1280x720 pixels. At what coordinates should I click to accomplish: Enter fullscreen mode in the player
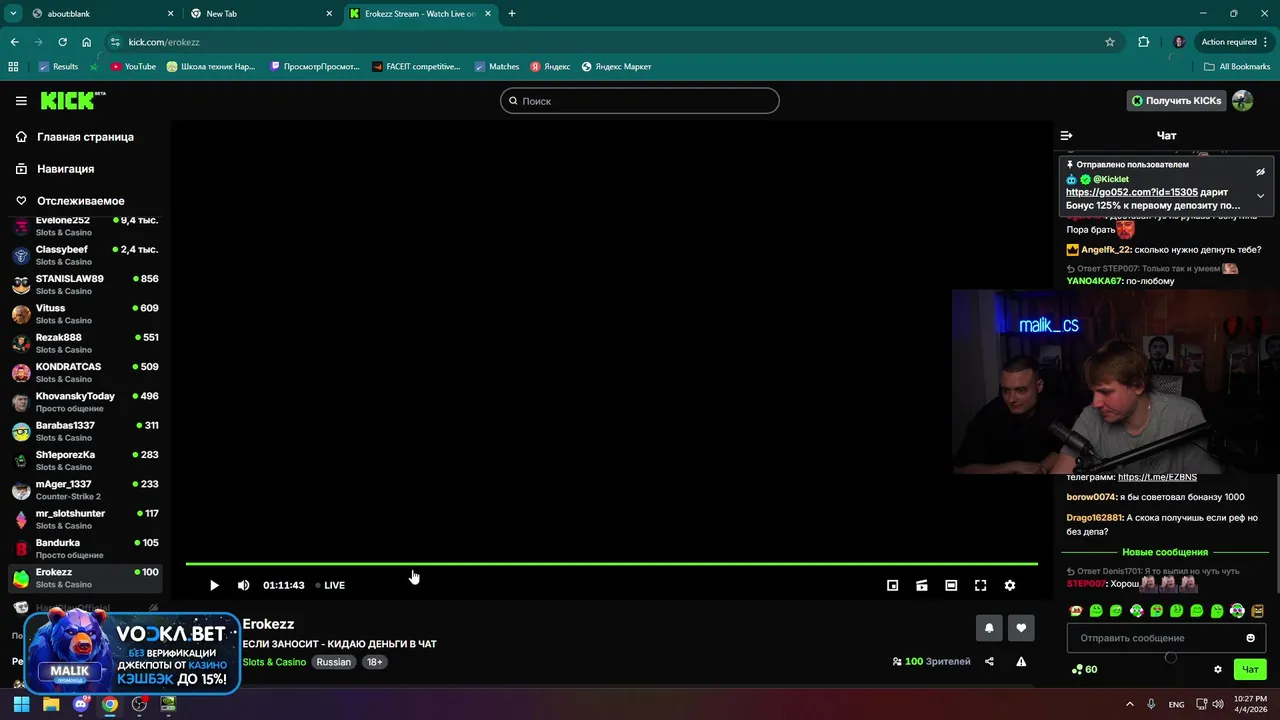pyautogui.click(x=980, y=585)
